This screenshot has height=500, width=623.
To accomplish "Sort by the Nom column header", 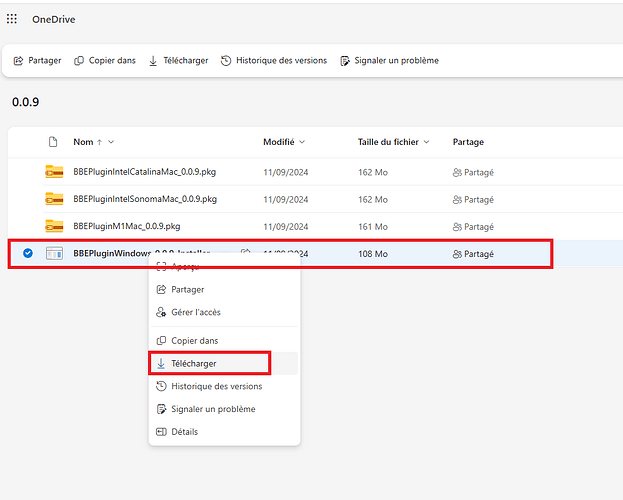I will [83, 142].
